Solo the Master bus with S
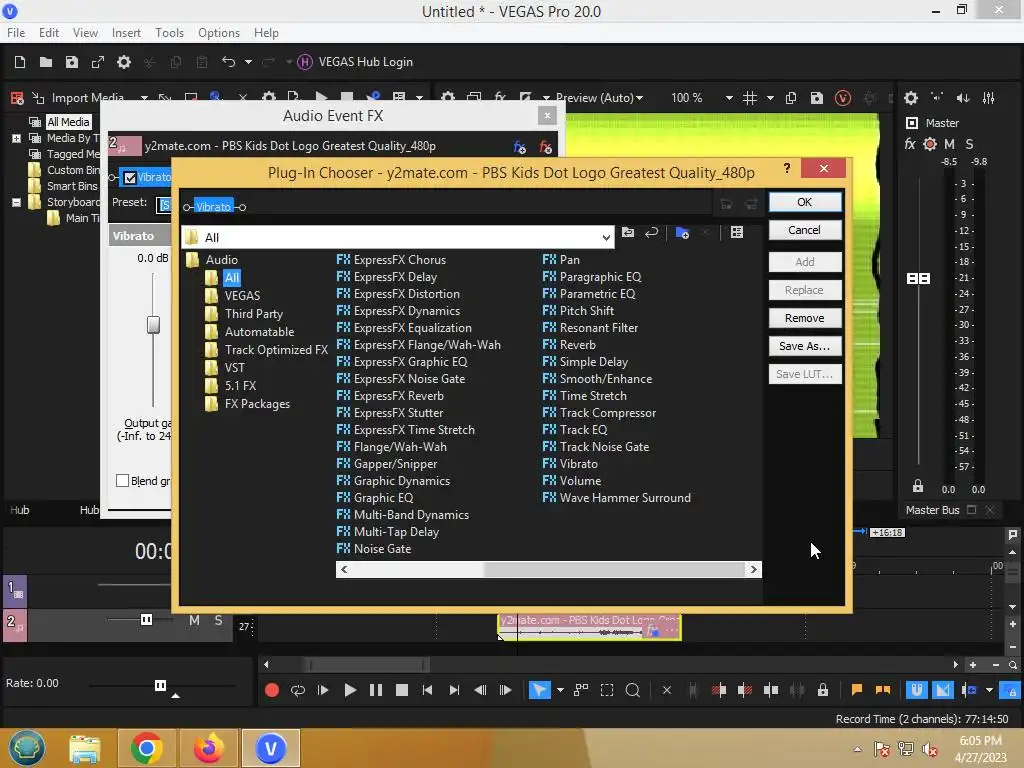The height and width of the screenshot is (768, 1024). point(969,144)
